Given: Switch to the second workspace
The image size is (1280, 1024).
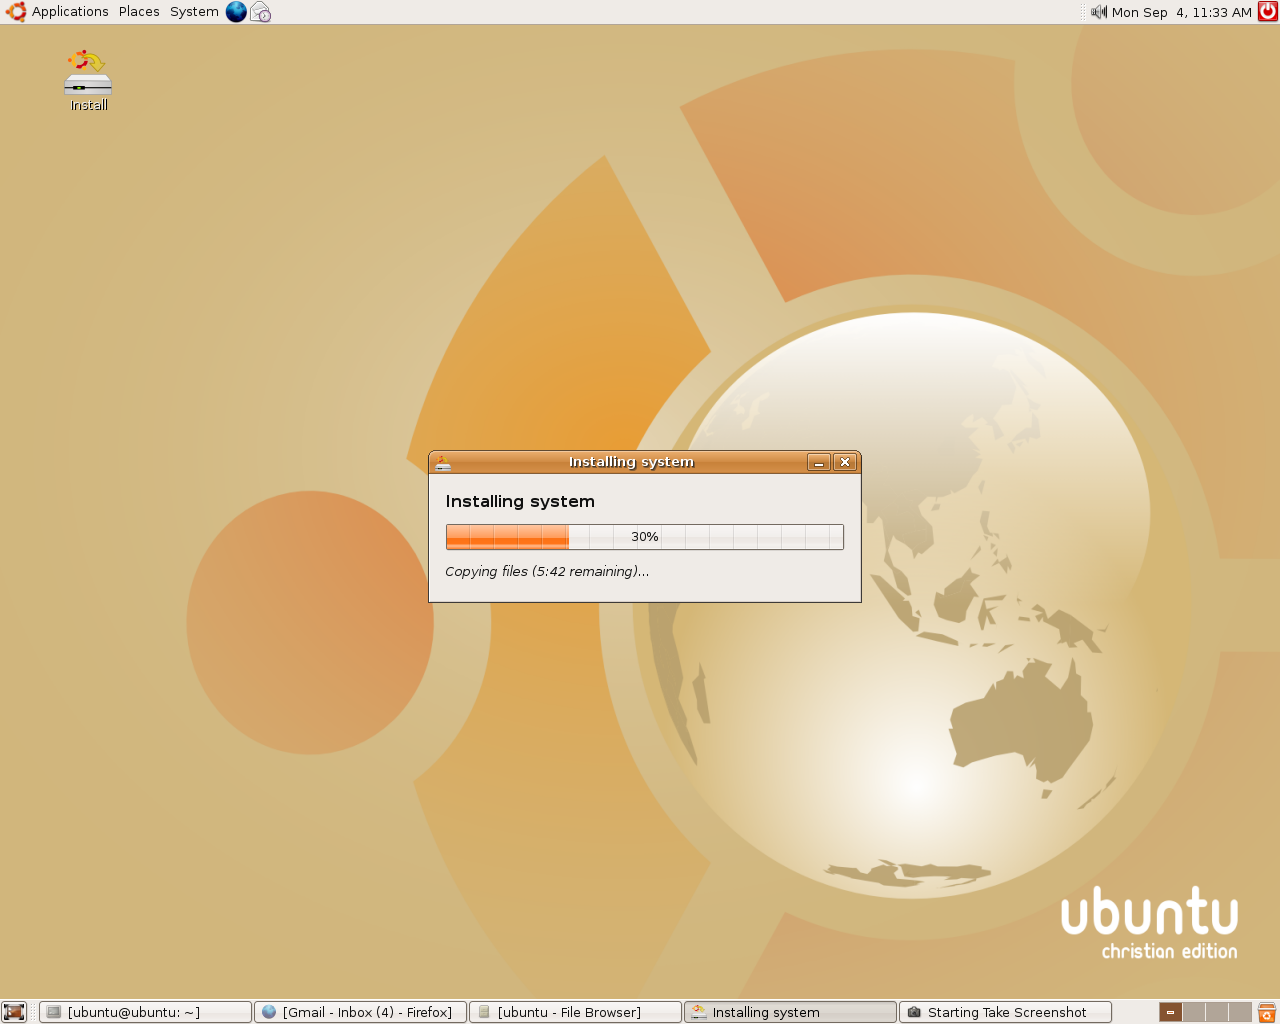Looking at the screenshot, I should 1194,1012.
